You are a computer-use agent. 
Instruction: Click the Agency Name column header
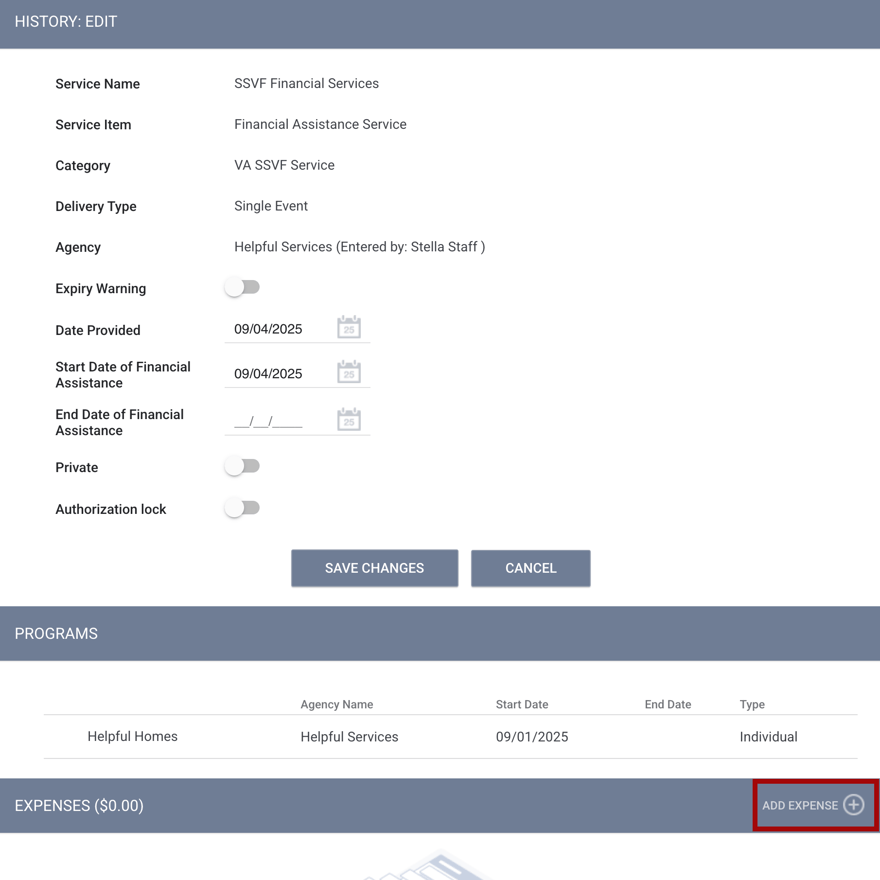tap(337, 704)
